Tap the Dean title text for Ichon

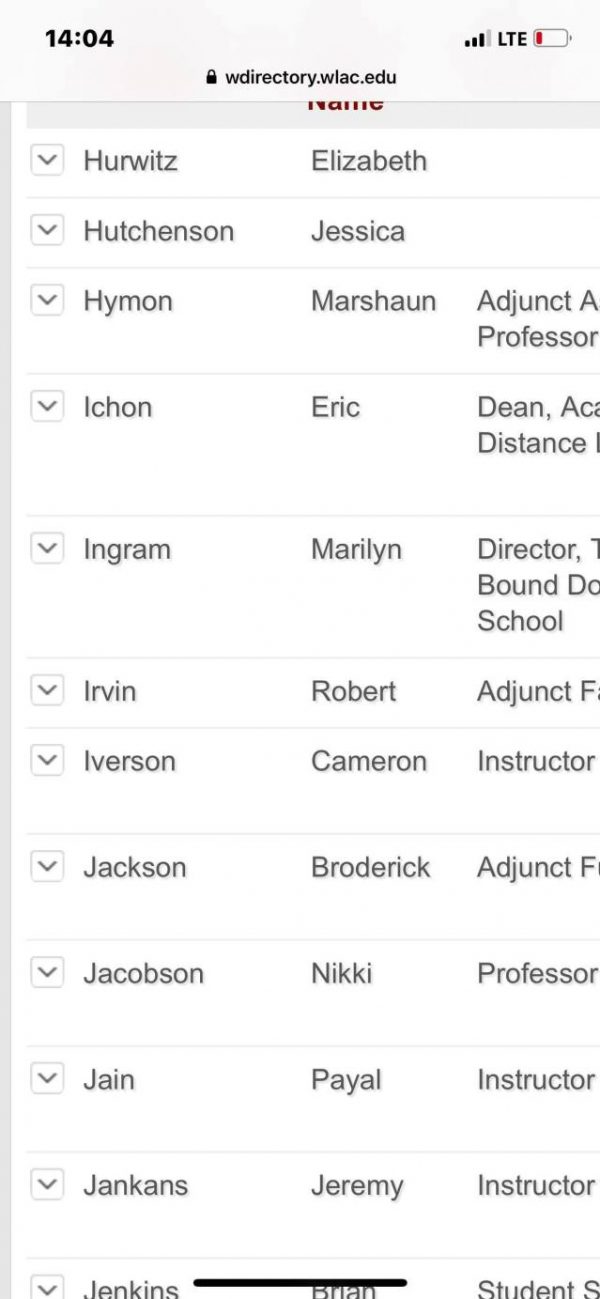tap(536, 424)
